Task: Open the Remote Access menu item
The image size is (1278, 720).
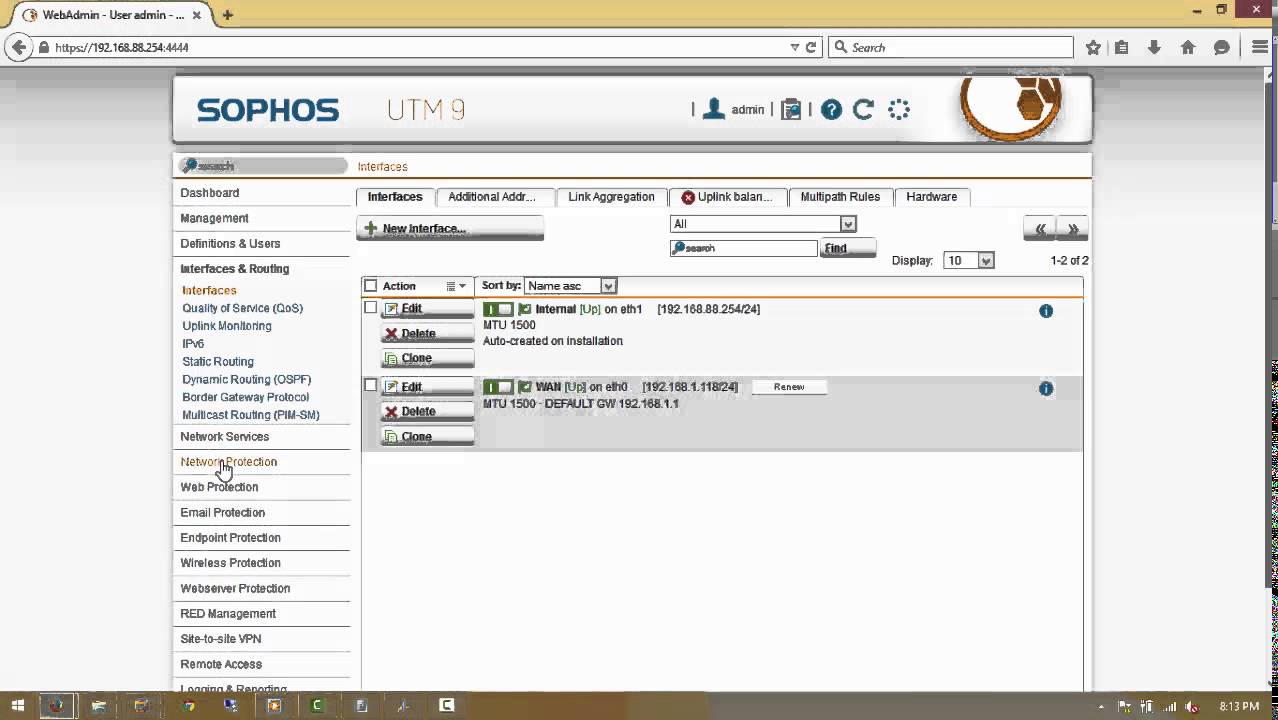Action: (x=221, y=664)
